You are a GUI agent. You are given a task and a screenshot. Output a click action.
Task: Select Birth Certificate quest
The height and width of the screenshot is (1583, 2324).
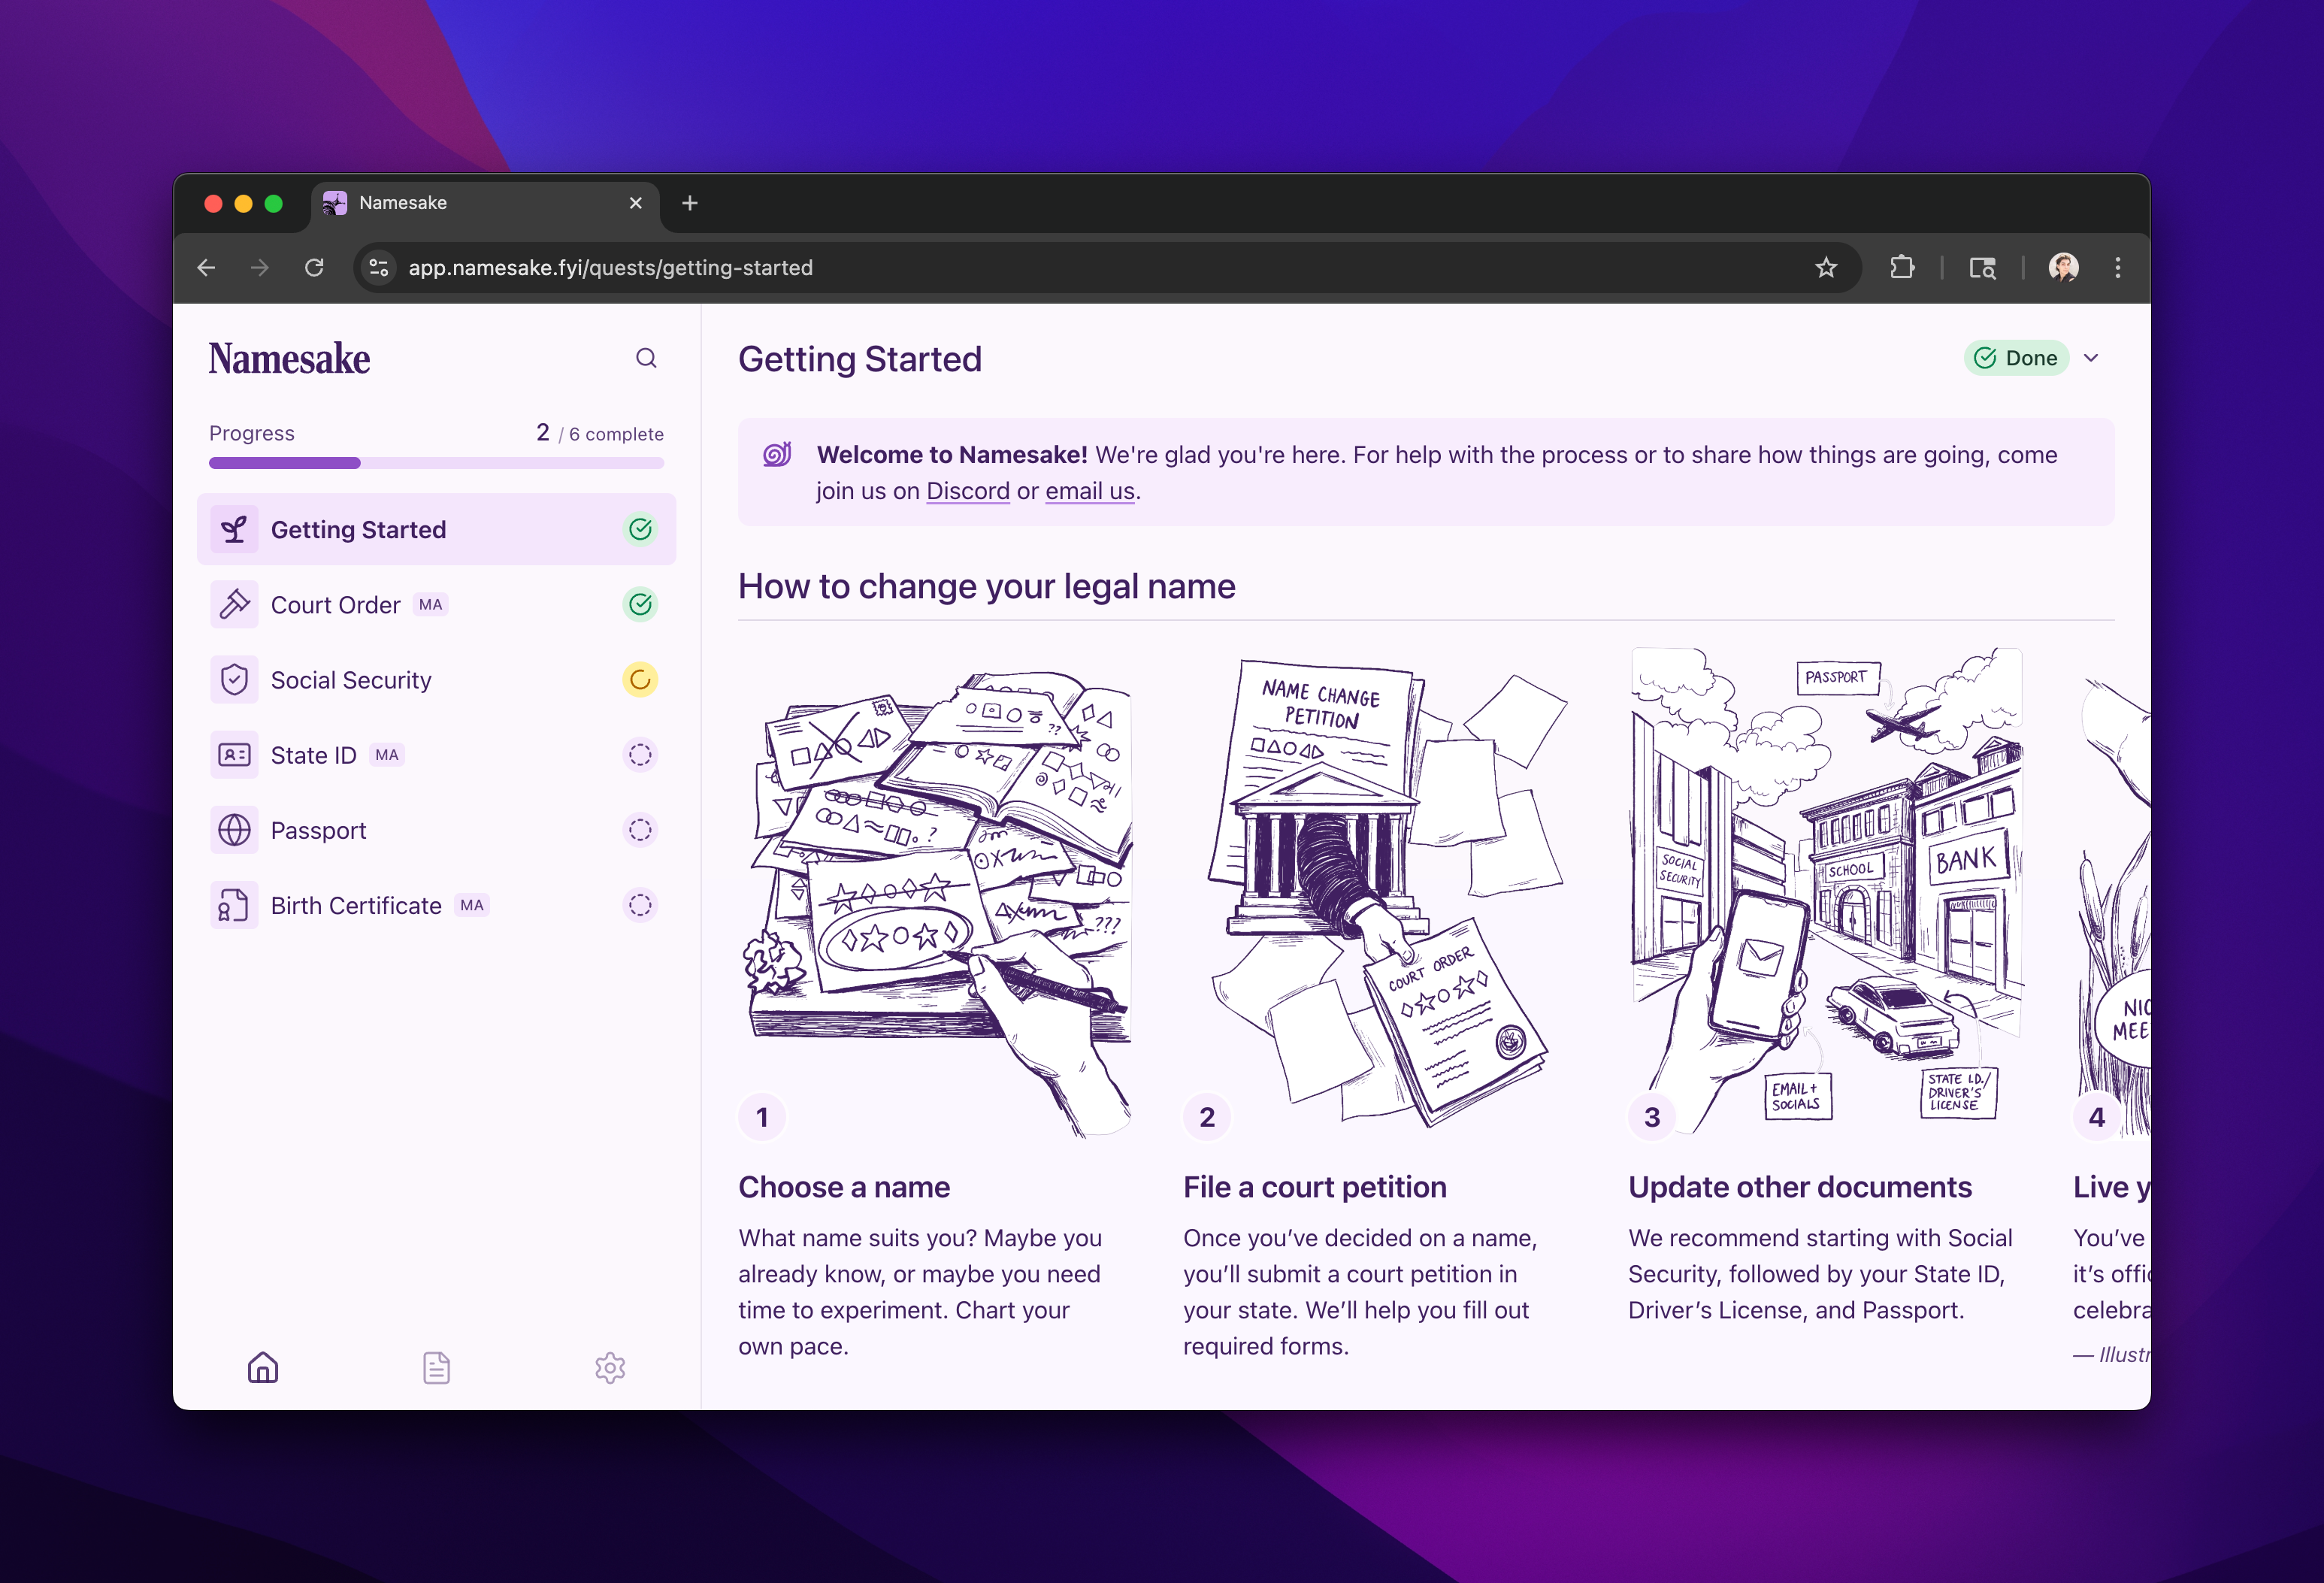(436, 905)
